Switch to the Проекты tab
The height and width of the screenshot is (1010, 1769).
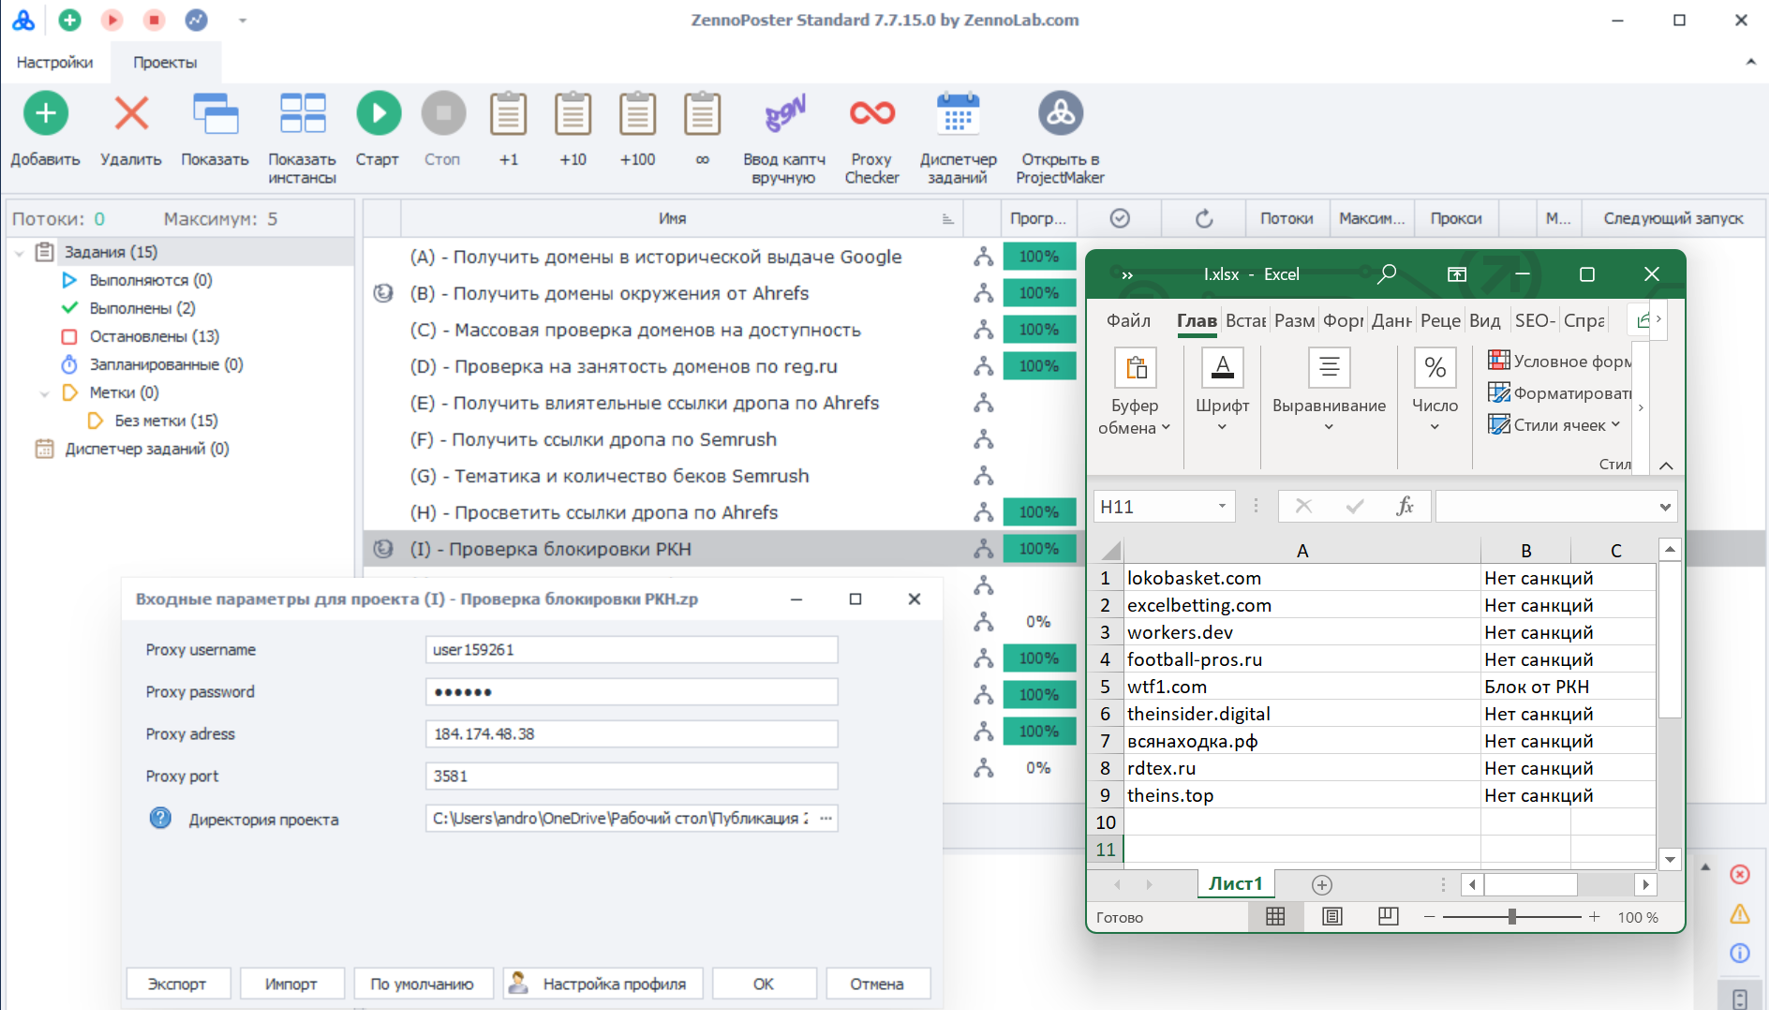(x=165, y=62)
